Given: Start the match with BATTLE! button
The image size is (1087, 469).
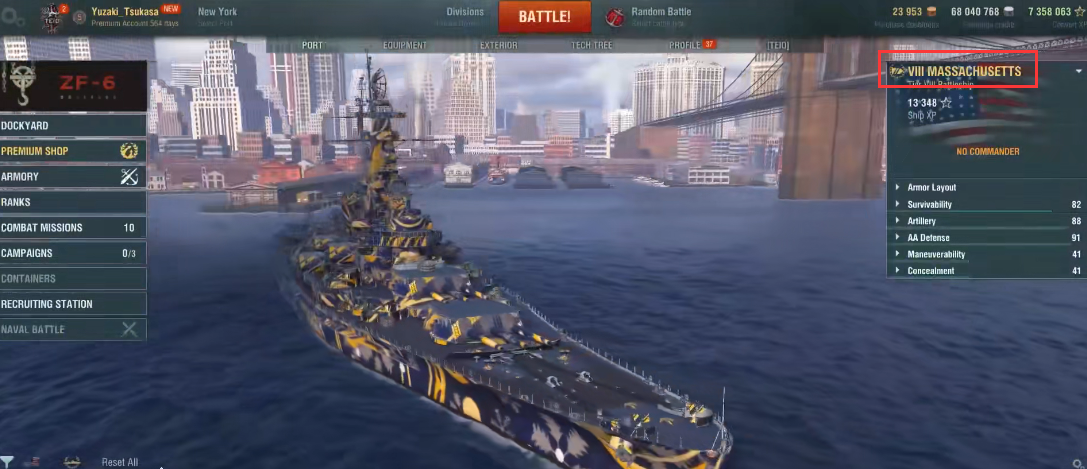Looking at the screenshot, I should tap(544, 17).
